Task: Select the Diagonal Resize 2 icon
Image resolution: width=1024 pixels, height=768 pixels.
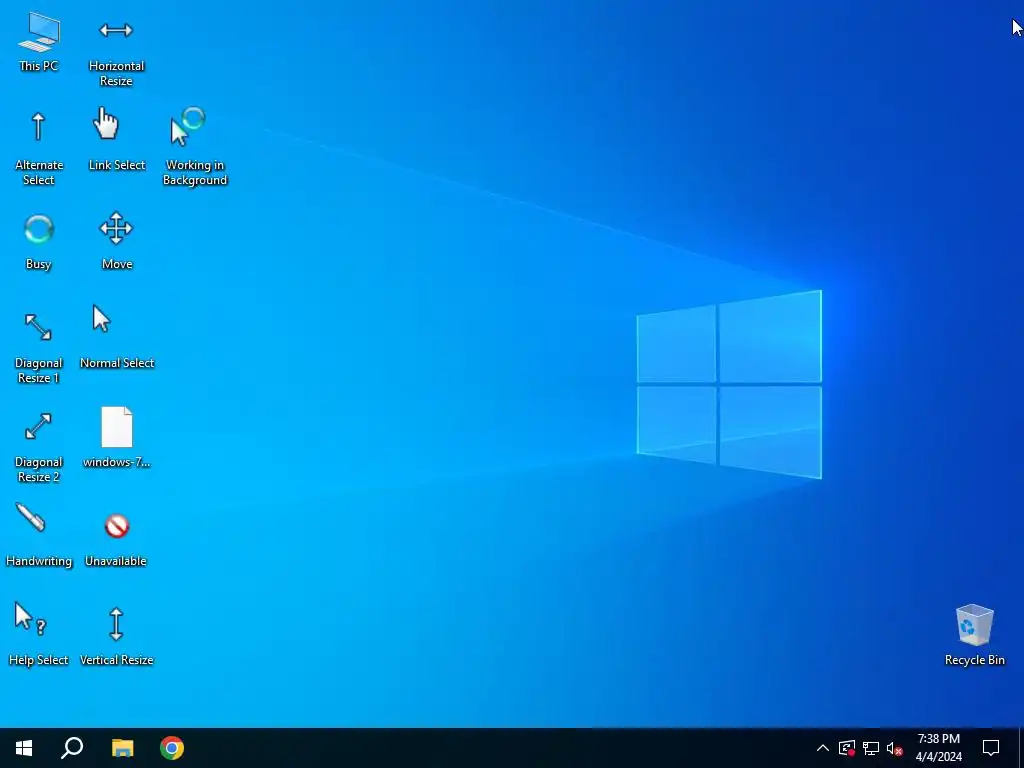Action: point(38,426)
